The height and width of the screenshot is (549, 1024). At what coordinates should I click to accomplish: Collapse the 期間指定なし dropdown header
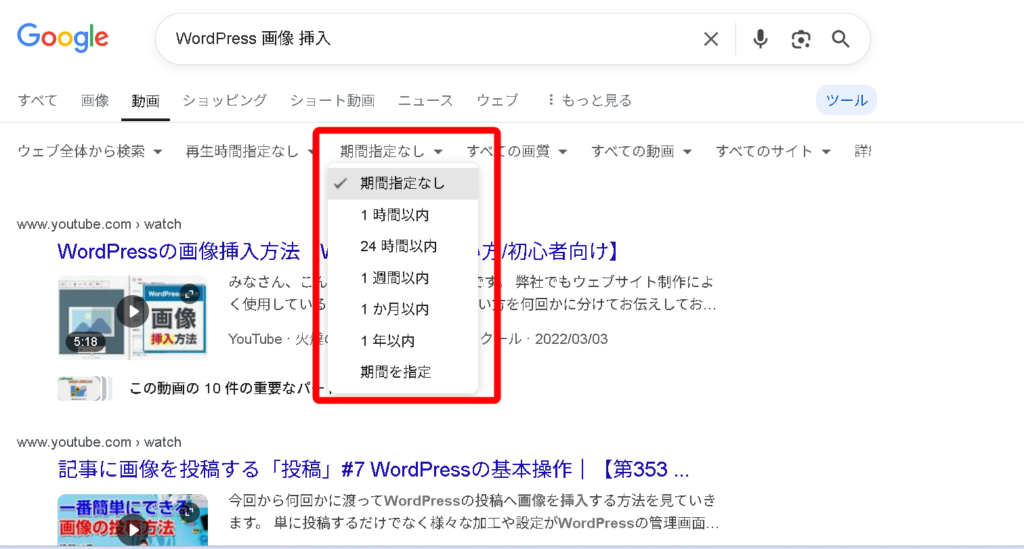coord(391,151)
